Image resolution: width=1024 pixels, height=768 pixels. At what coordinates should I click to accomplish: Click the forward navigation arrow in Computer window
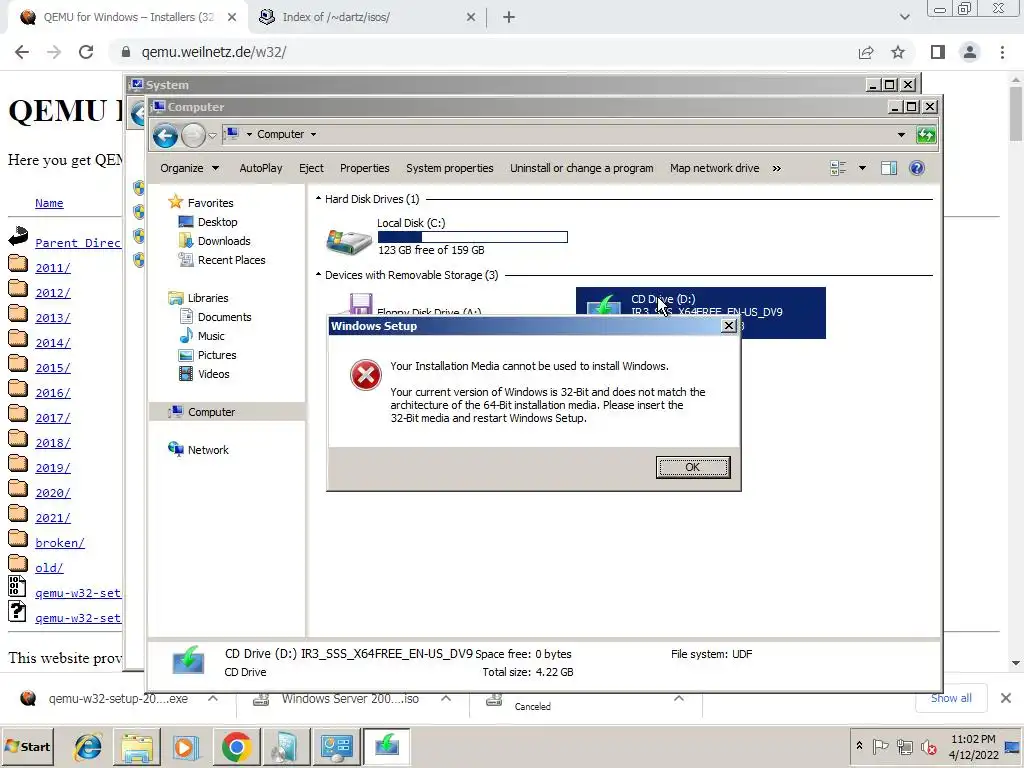(x=193, y=135)
